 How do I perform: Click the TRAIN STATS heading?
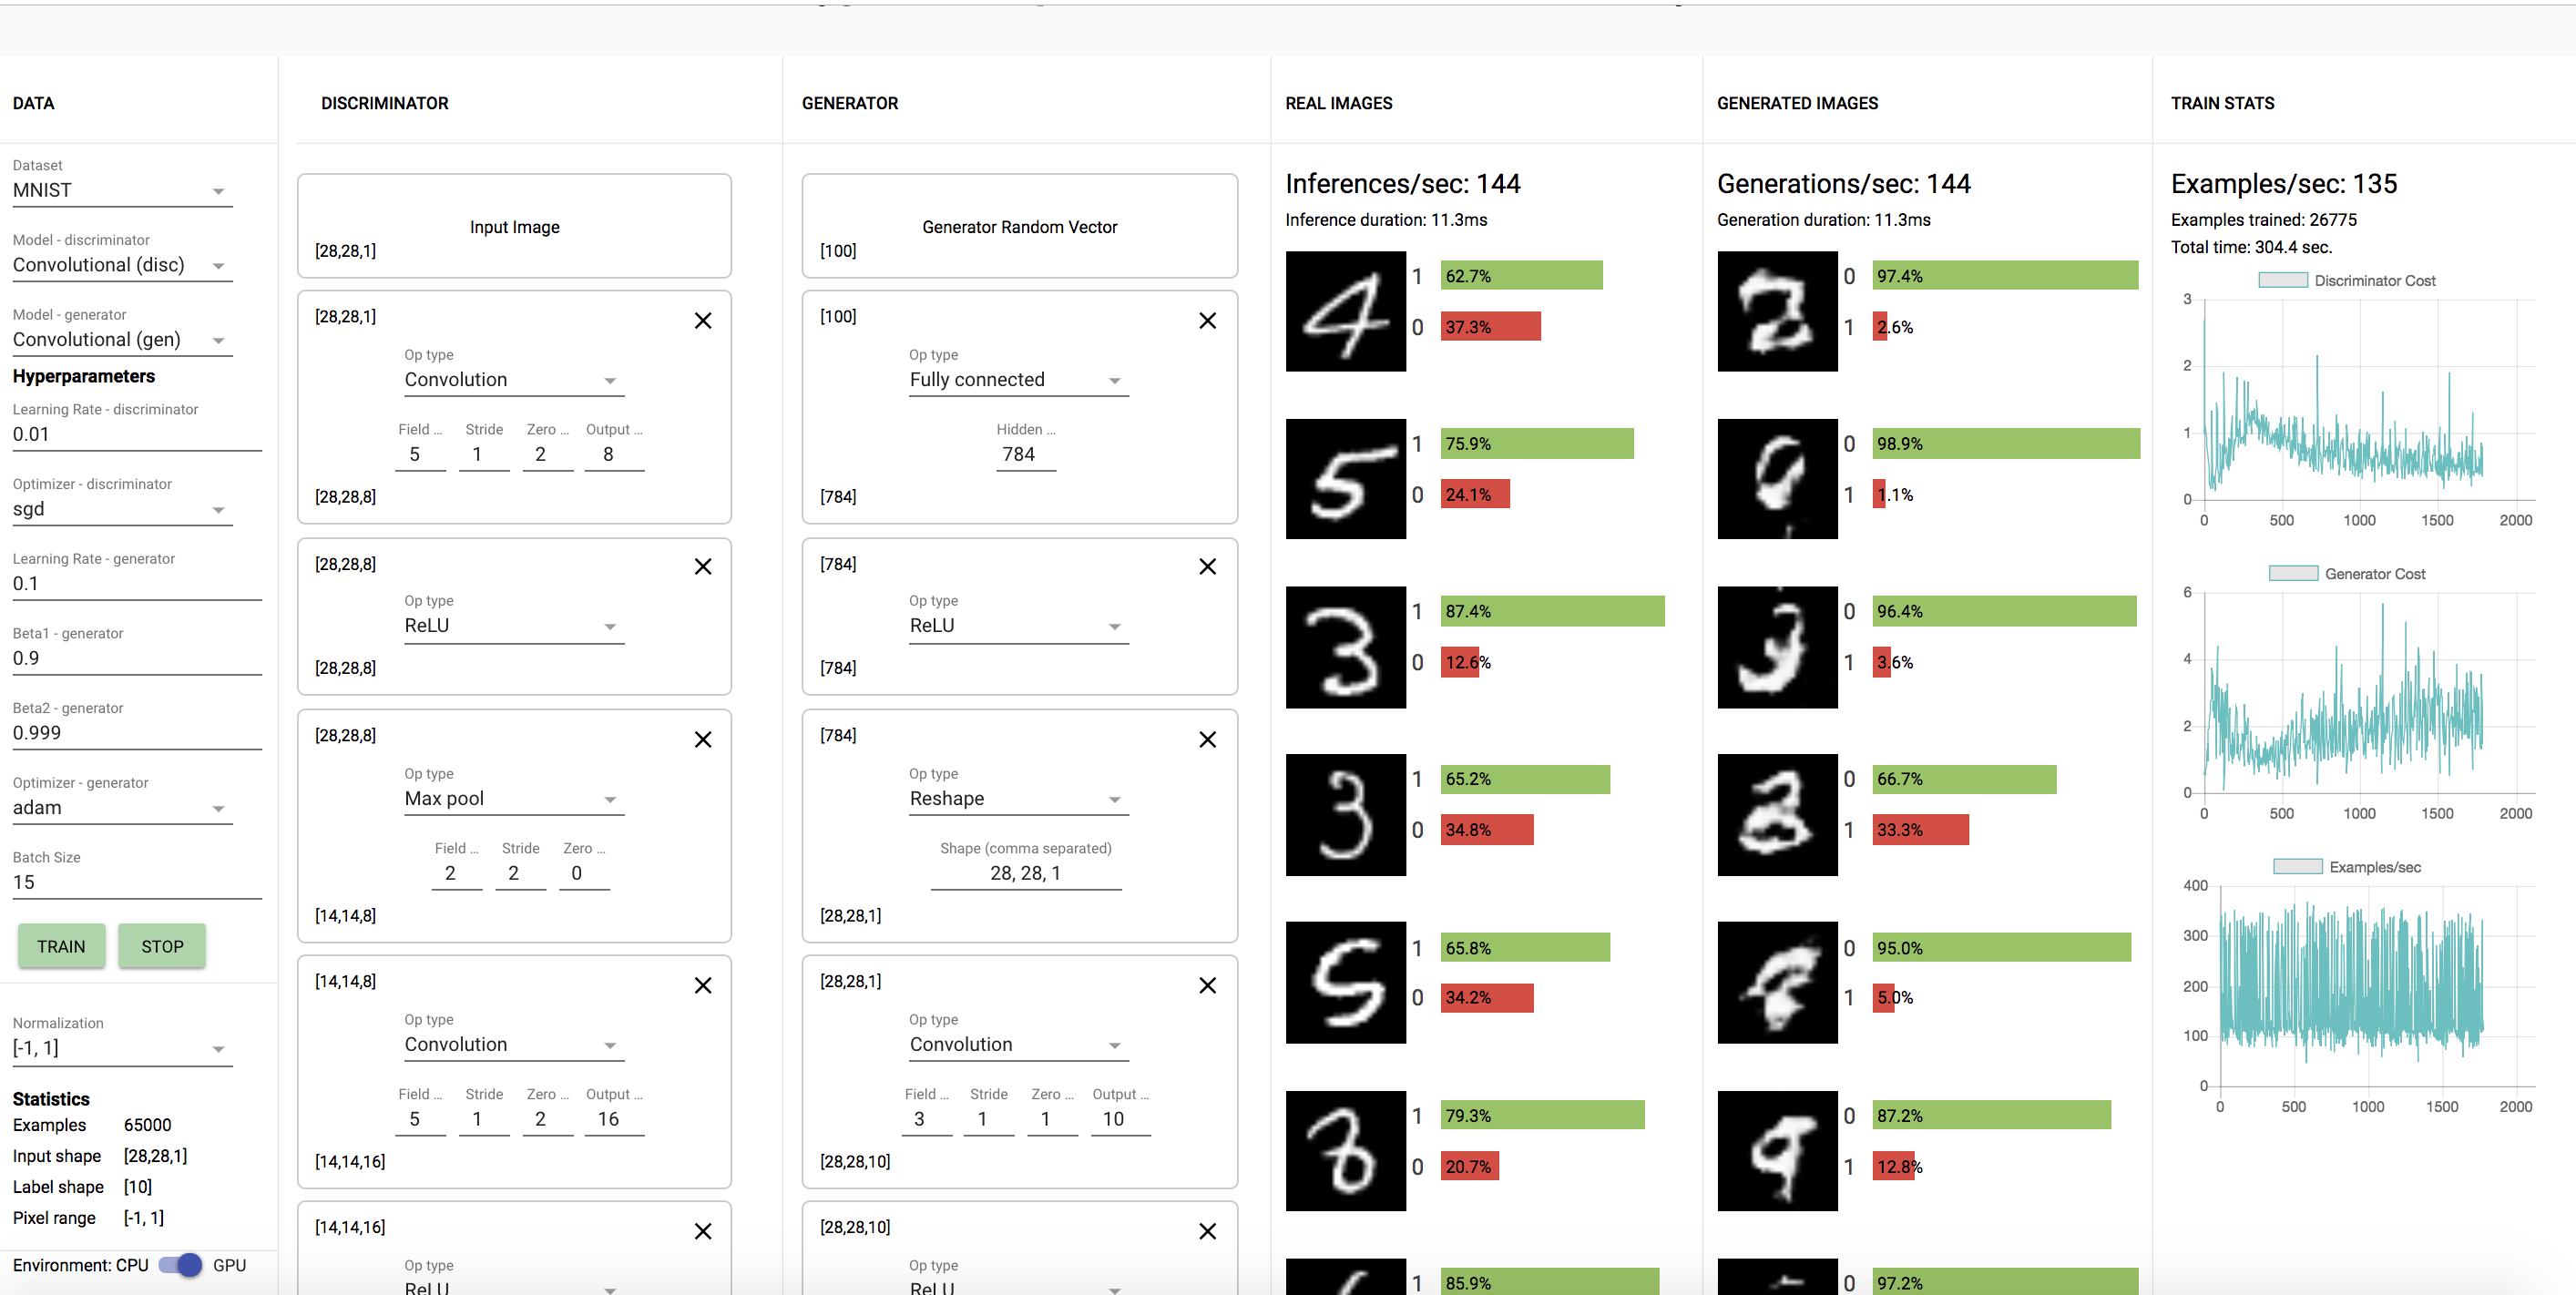tap(2222, 103)
